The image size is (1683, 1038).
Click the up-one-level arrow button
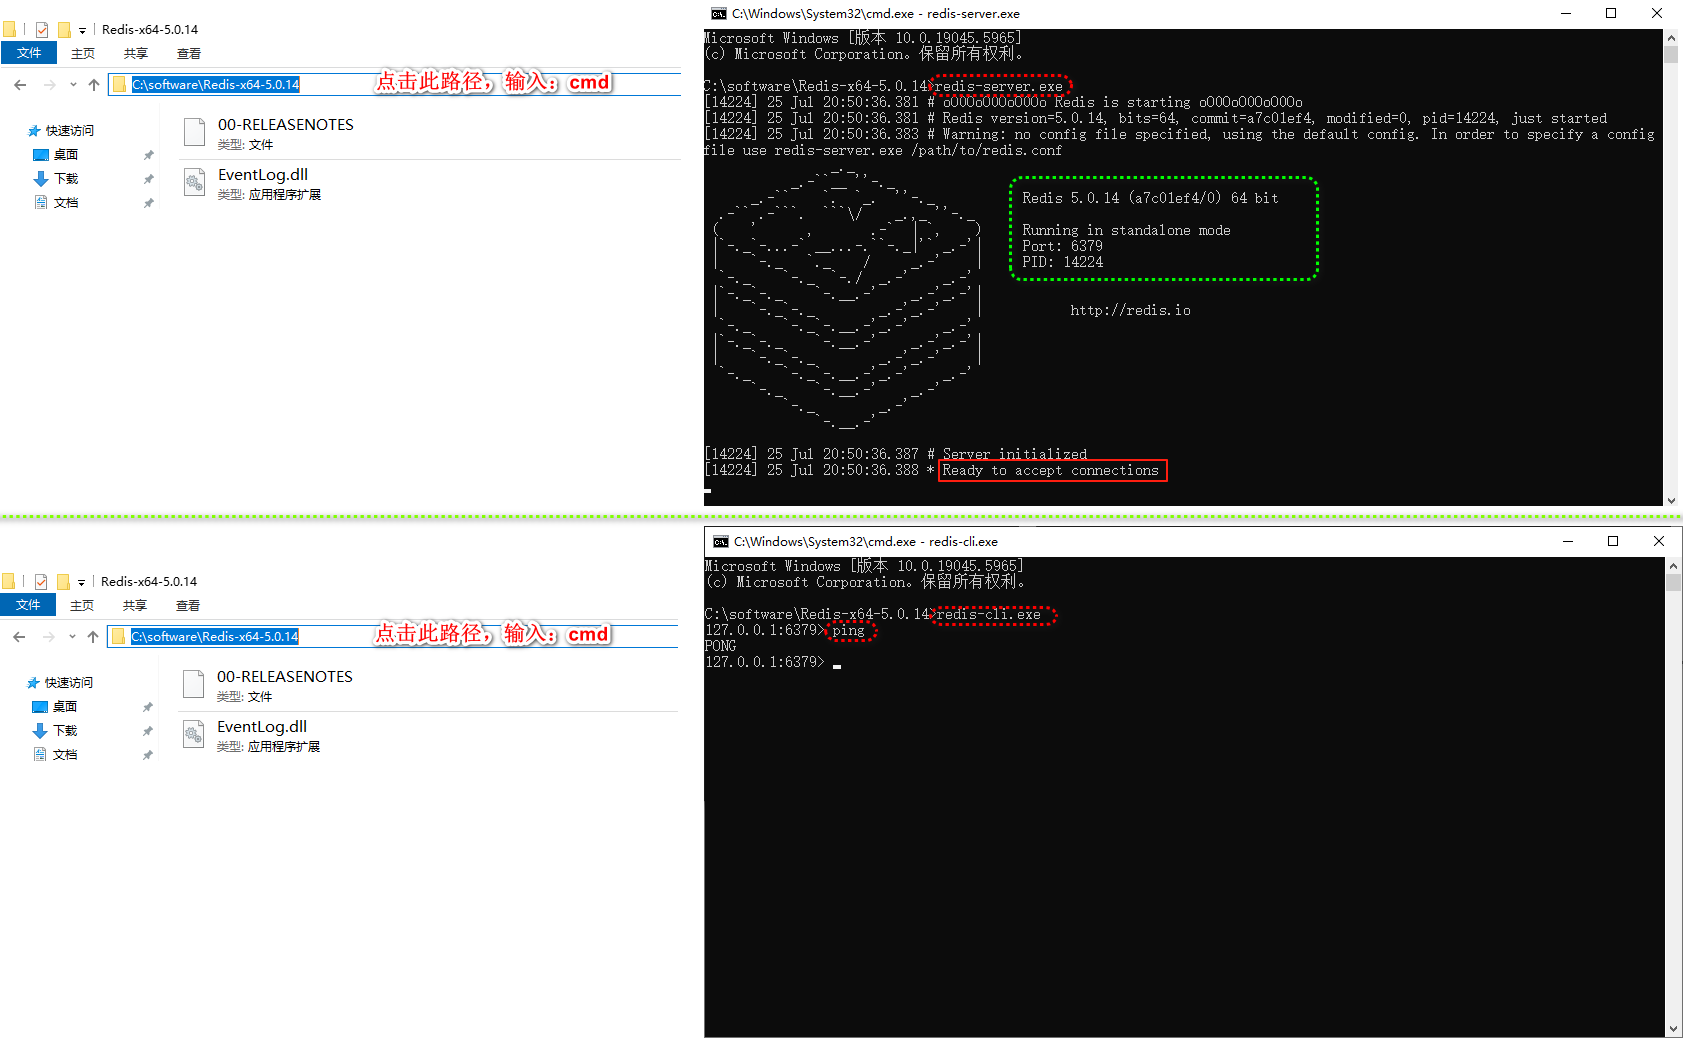point(94,85)
